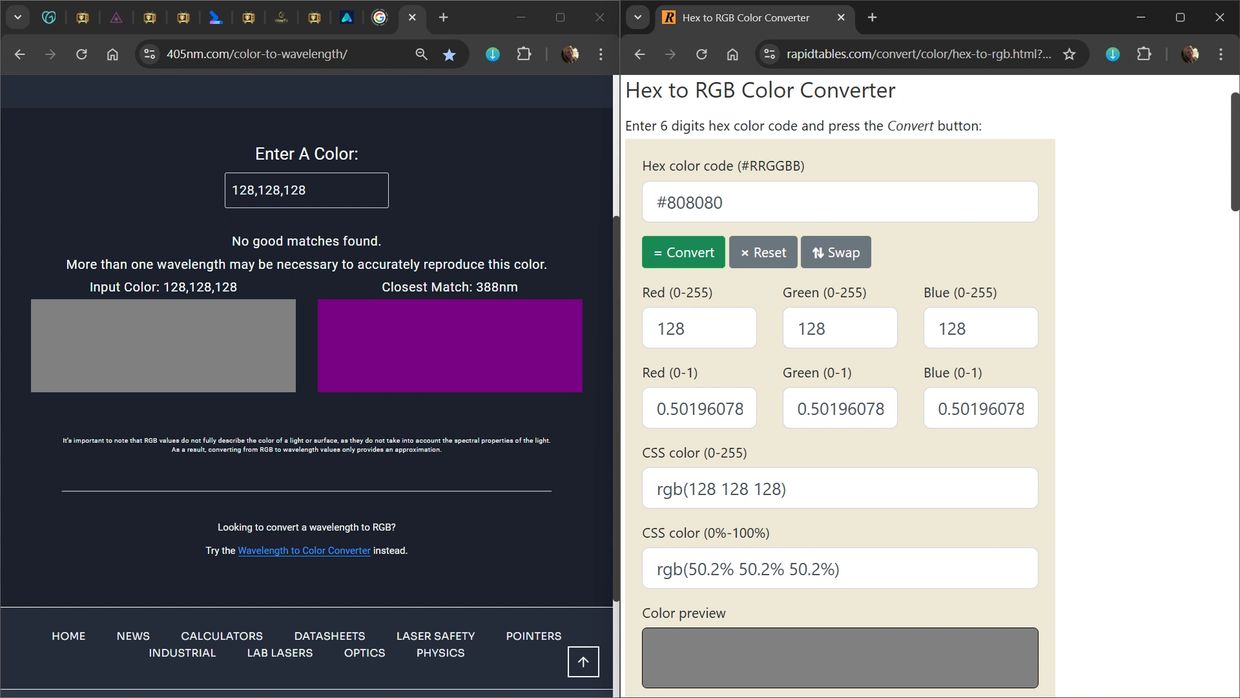Click the scroll-to-top arrow button
The height and width of the screenshot is (698, 1240).
pos(583,661)
